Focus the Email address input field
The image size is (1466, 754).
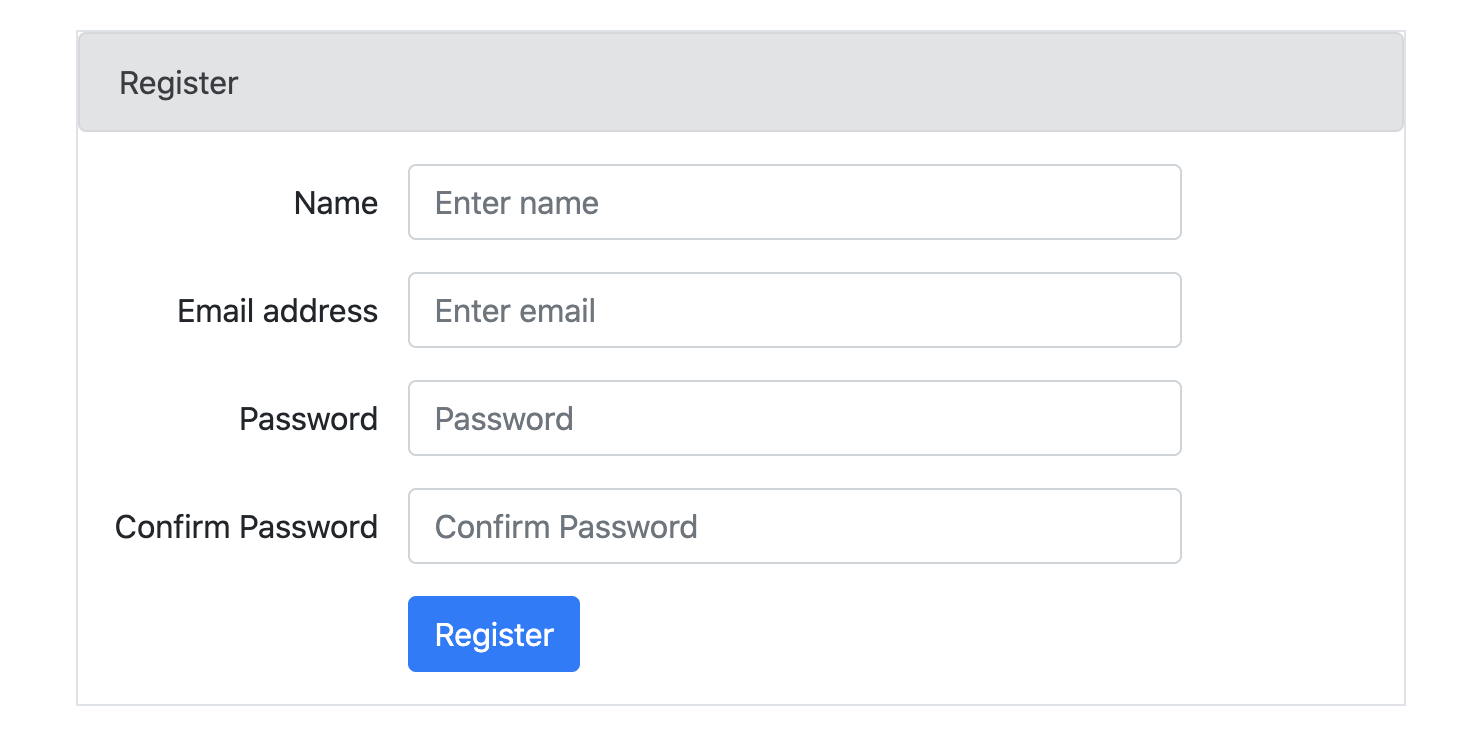(x=794, y=310)
